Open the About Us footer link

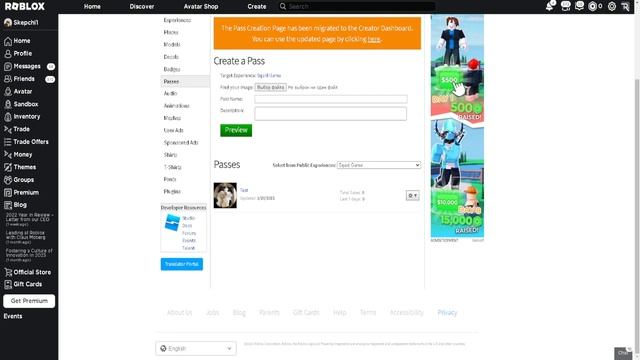[x=179, y=312]
